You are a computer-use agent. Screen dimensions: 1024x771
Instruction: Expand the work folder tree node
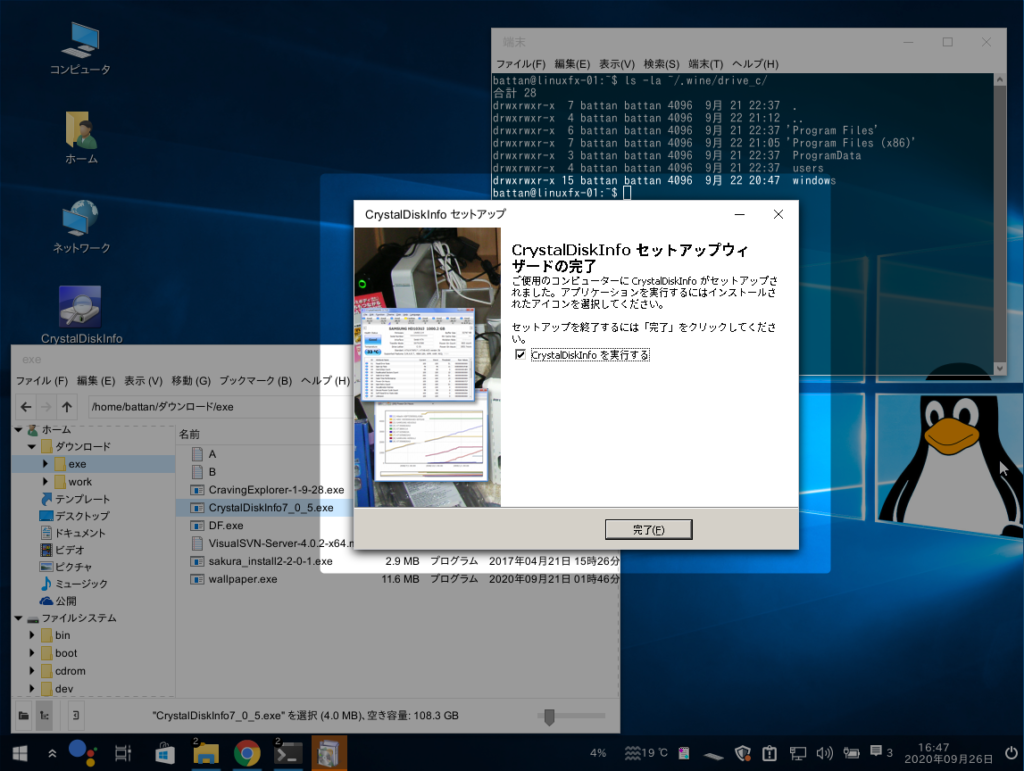(x=45, y=482)
